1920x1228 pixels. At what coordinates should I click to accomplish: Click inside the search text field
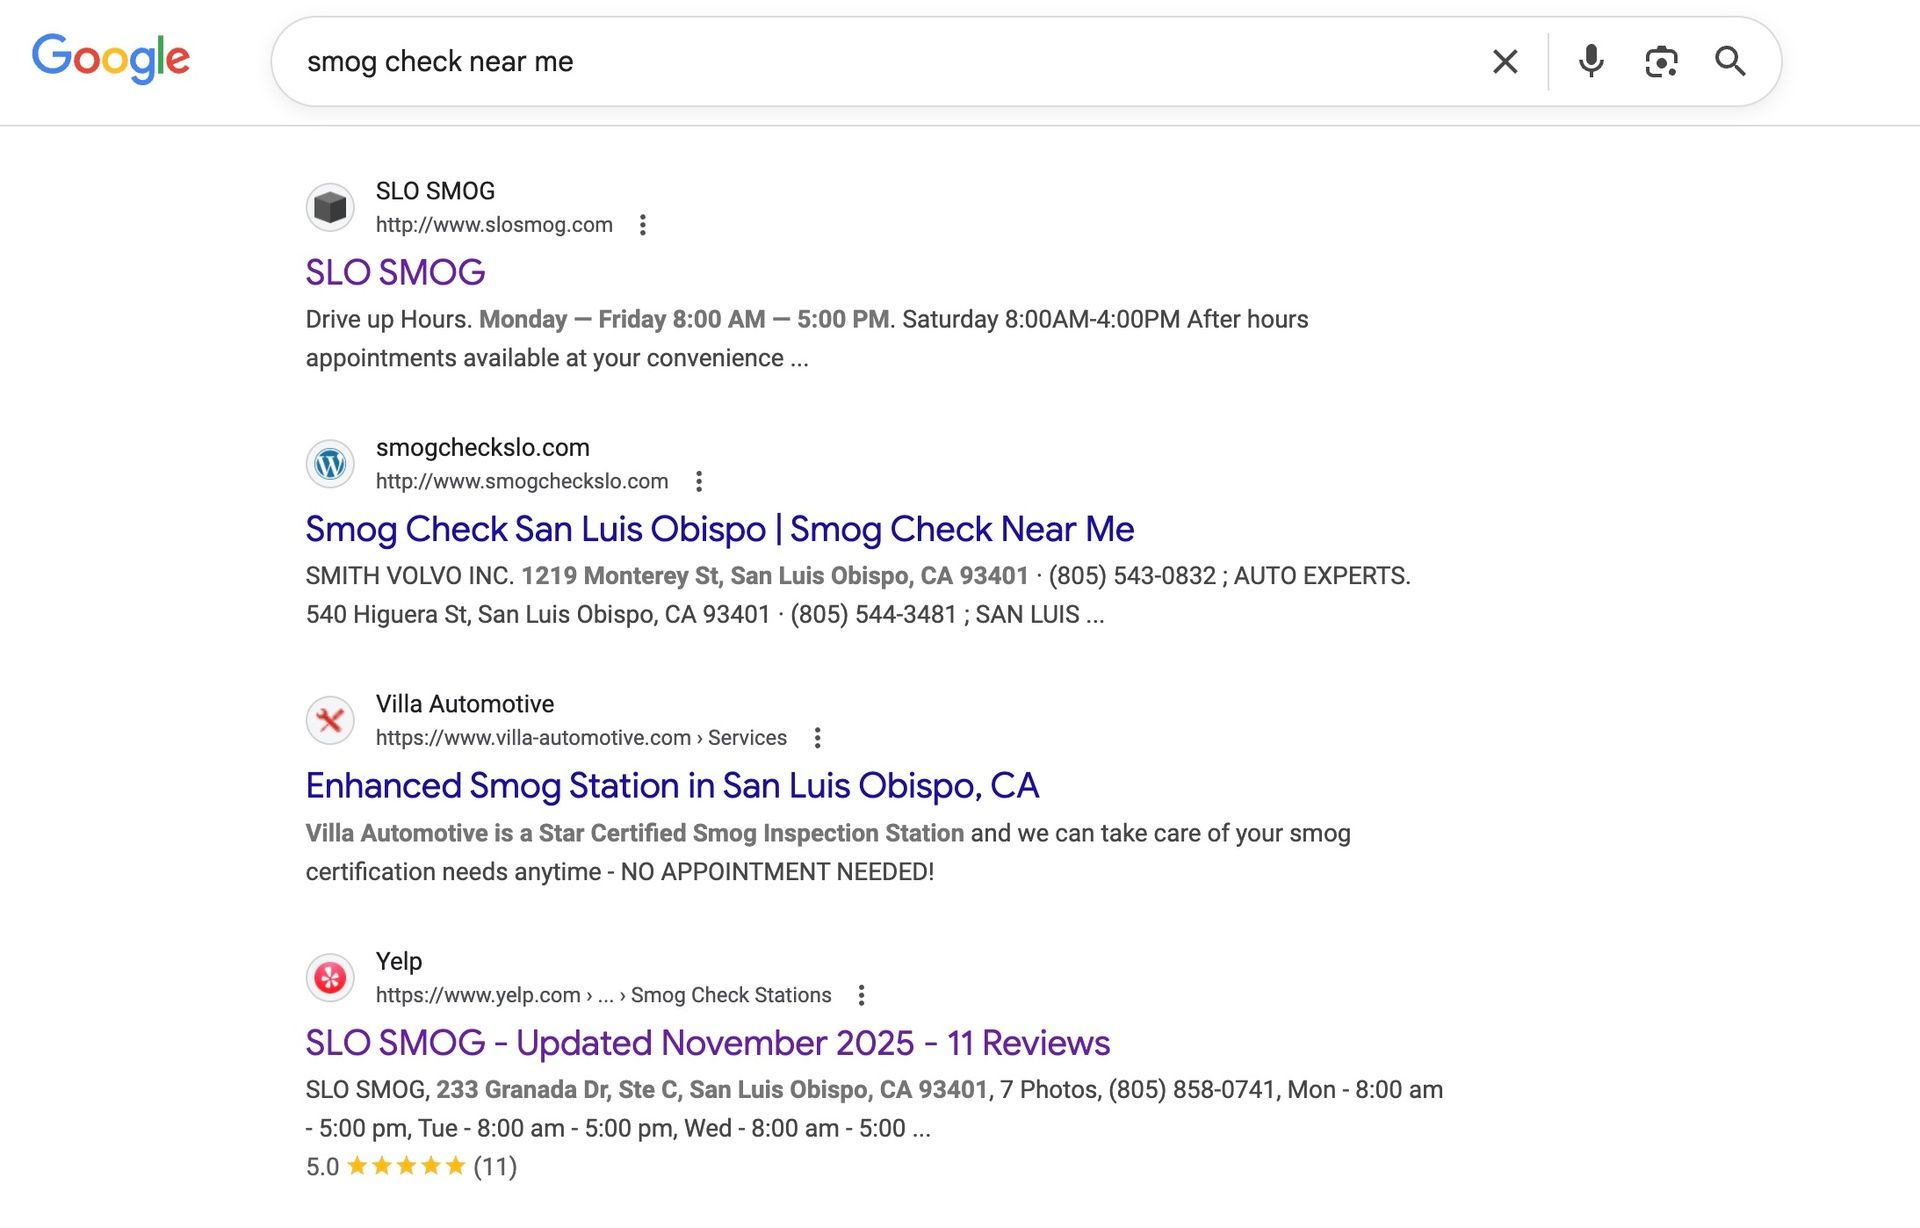click(x=880, y=62)
